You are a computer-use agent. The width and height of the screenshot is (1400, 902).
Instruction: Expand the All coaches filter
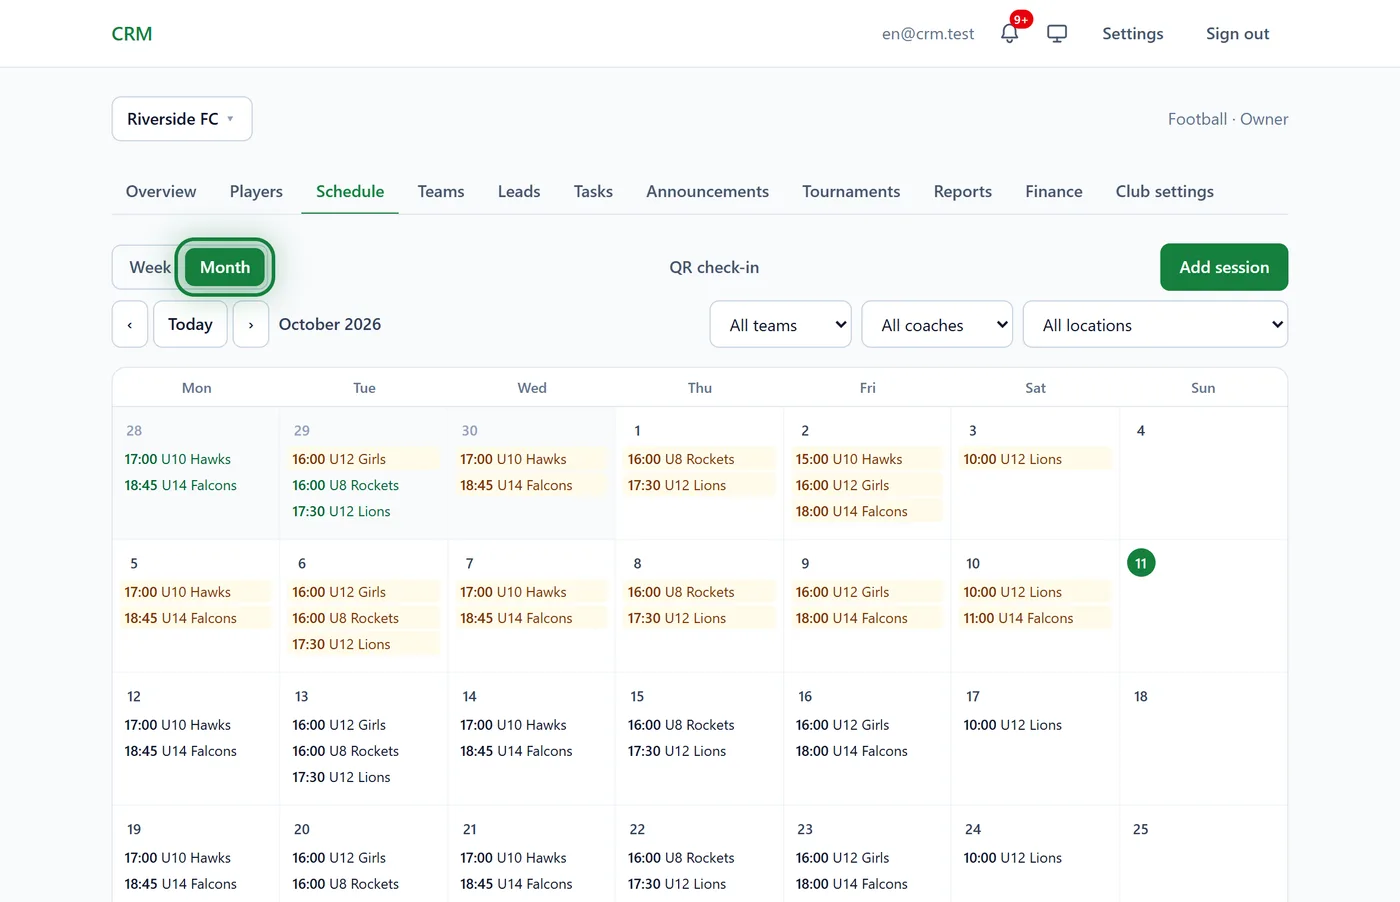pyautogui.click(x=937, y=324)
